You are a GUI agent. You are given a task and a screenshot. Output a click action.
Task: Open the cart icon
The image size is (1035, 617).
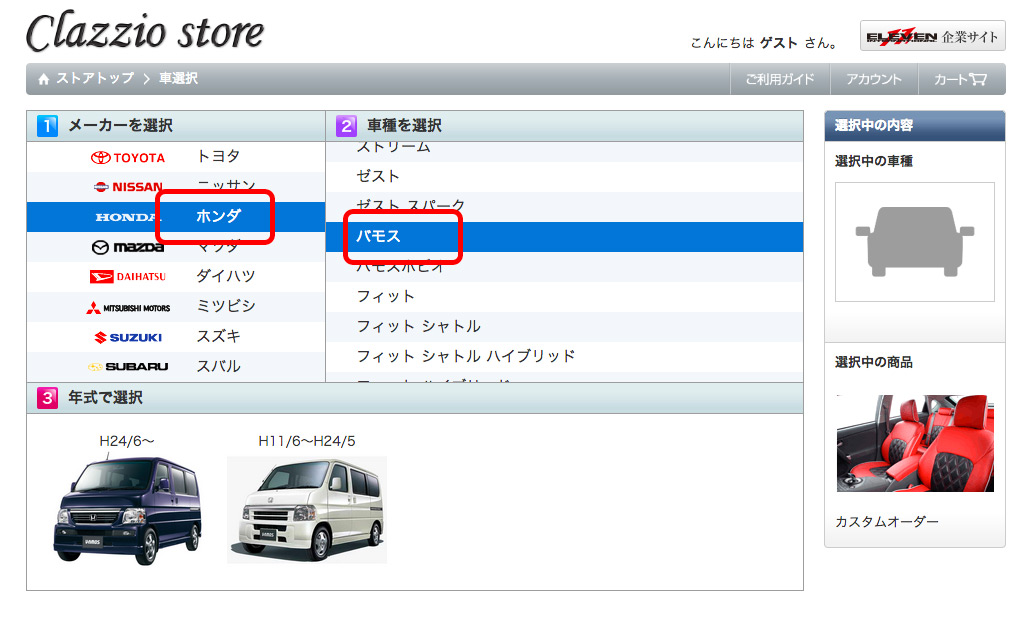pos(978,79)
